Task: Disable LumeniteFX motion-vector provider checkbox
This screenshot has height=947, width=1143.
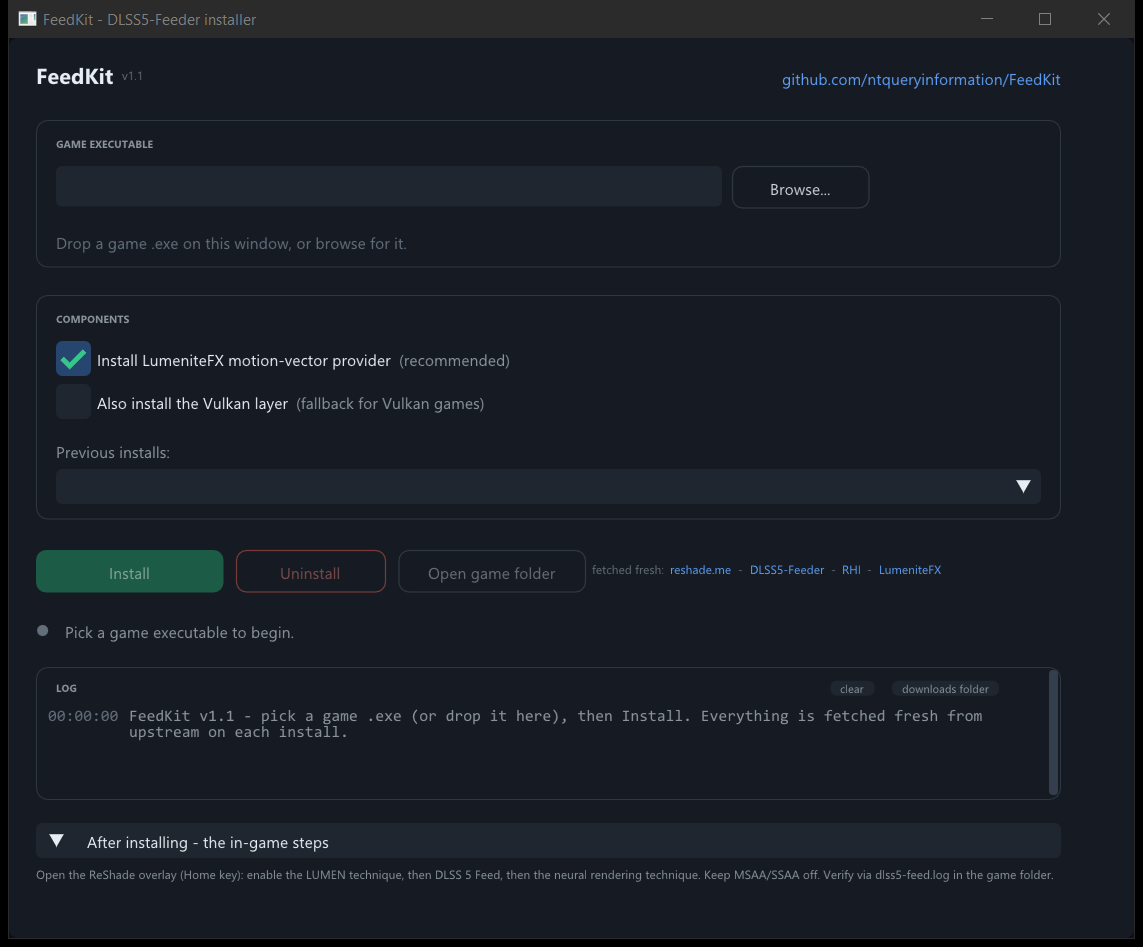Action: 73,359
